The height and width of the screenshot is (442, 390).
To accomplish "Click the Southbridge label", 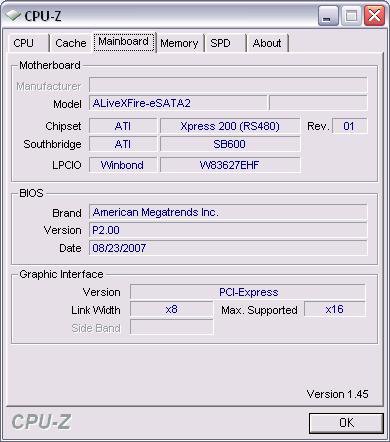I will [x=52, y=144].
